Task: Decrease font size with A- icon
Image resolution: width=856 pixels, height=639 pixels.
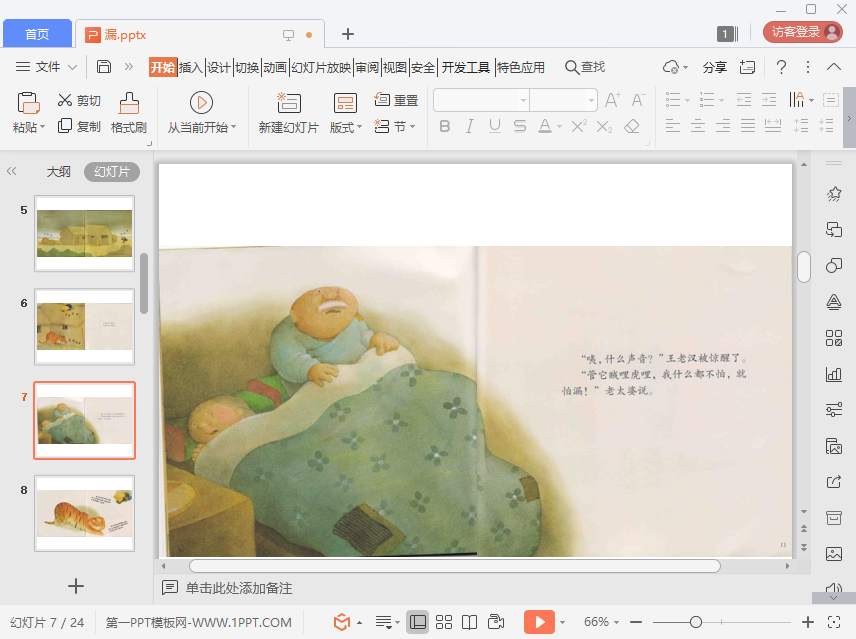Action: pos(638,100)
